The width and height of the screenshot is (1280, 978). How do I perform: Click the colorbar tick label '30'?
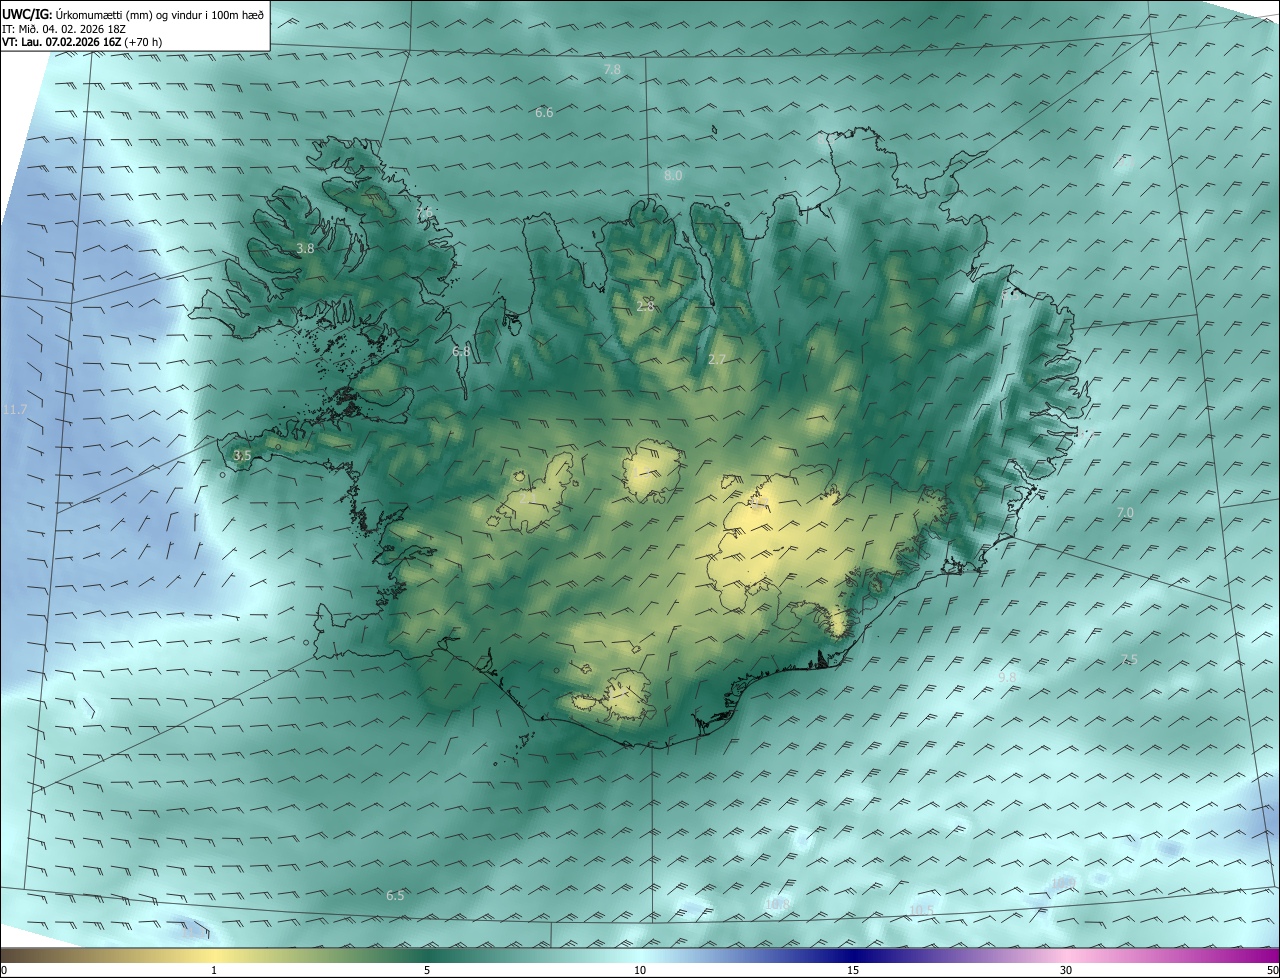coord(1066,971)
